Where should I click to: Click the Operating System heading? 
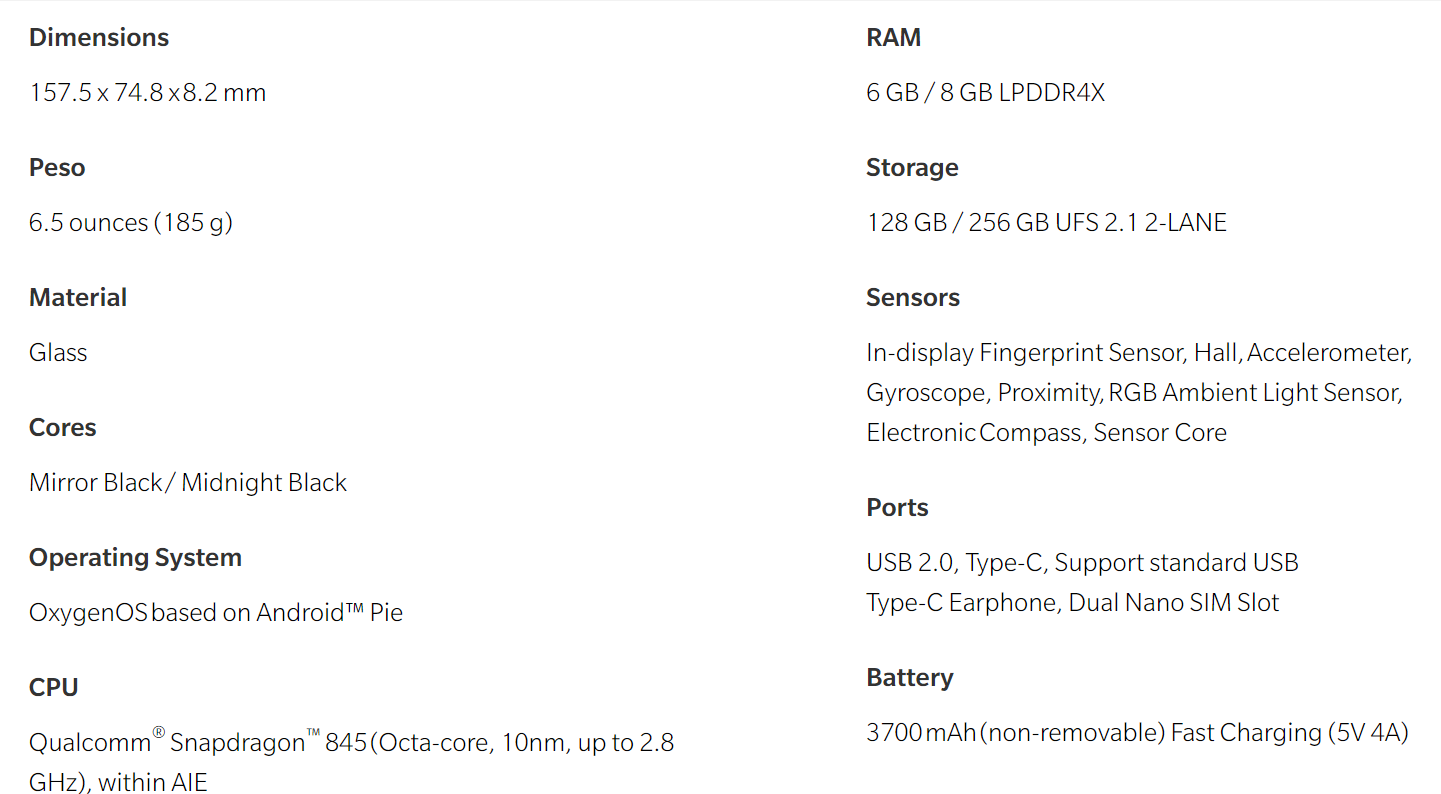pos(135,558)
